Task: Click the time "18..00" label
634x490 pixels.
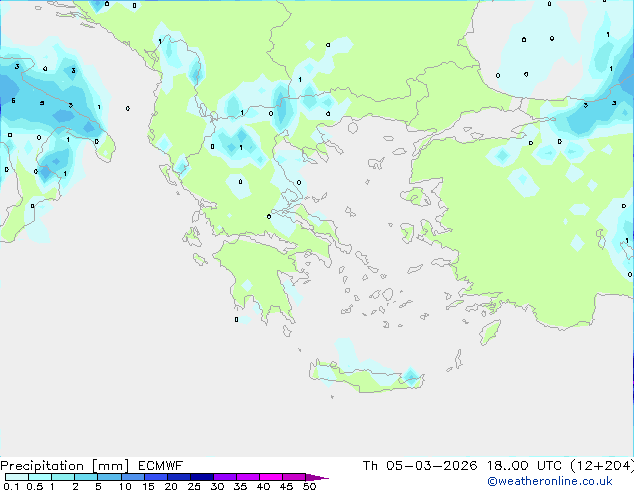Action: [507, 466]
